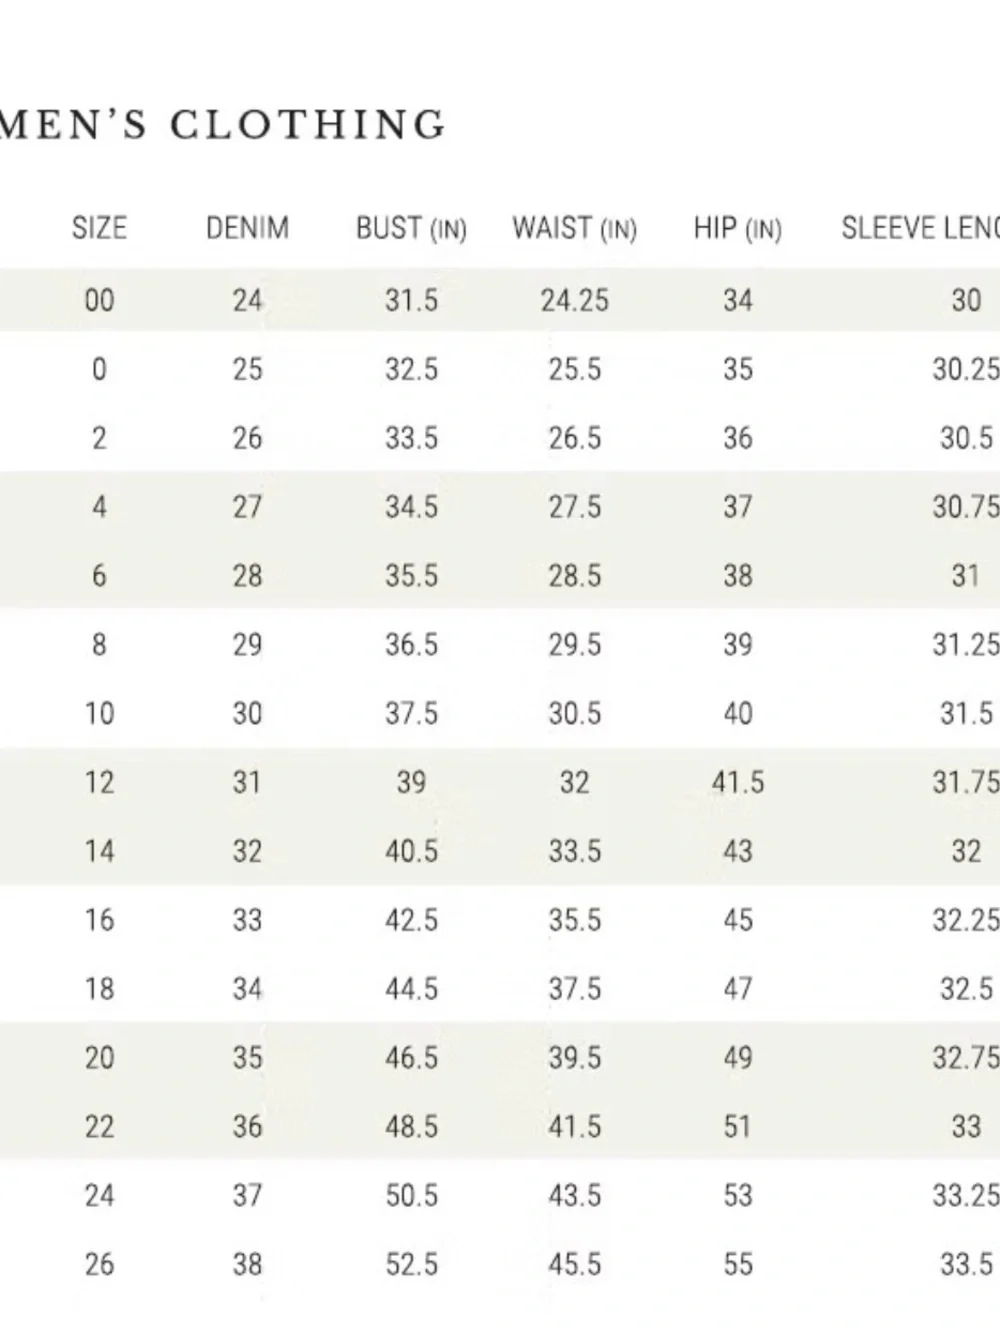1000x1333 pixels.
Task: Click the SIZE column header
Action: click(99, 228)
